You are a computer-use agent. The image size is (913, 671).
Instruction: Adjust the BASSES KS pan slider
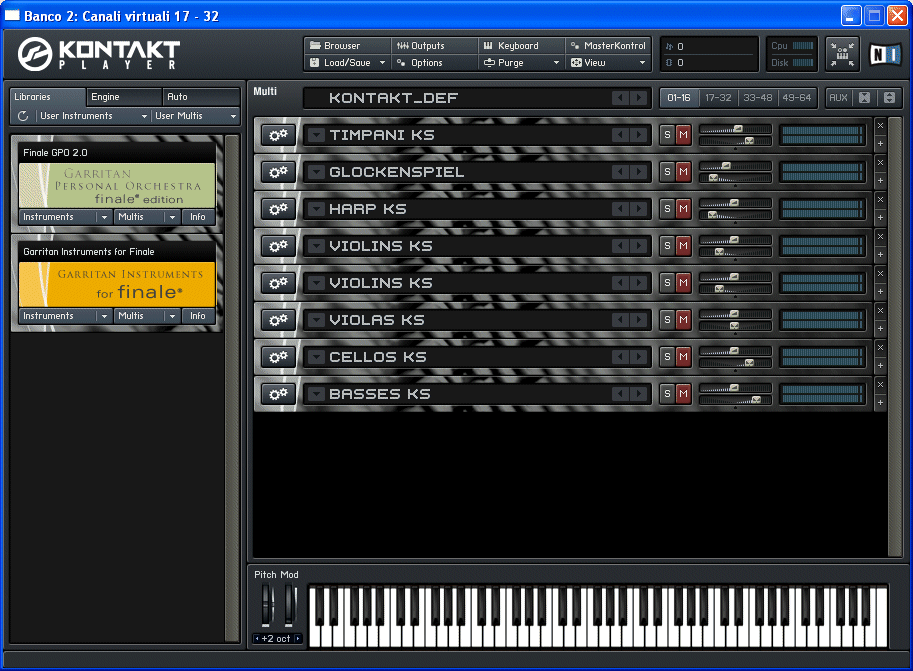[735, 400]
